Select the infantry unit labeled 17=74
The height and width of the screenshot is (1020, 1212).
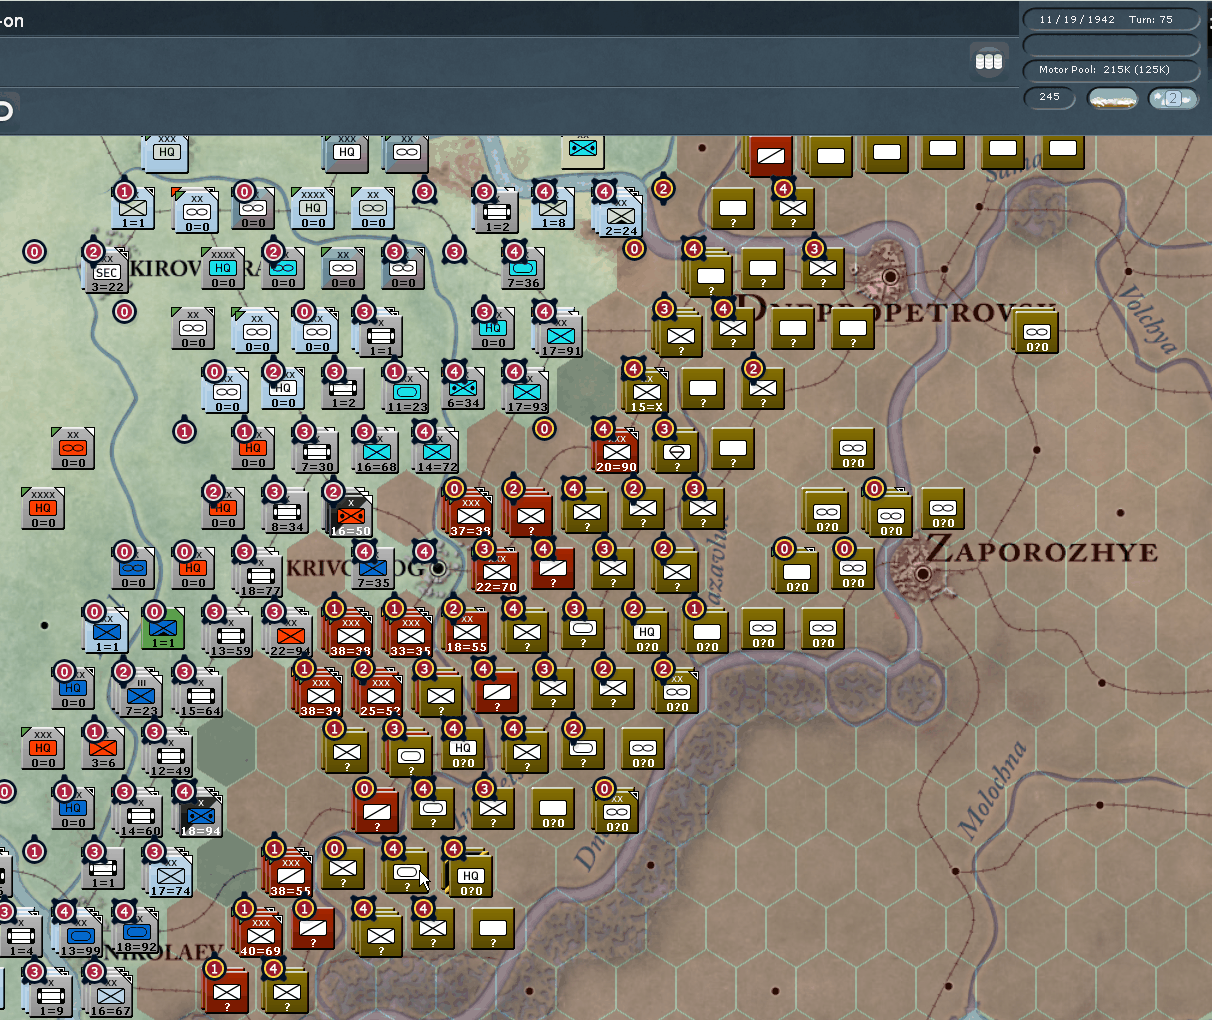[170, 876]
